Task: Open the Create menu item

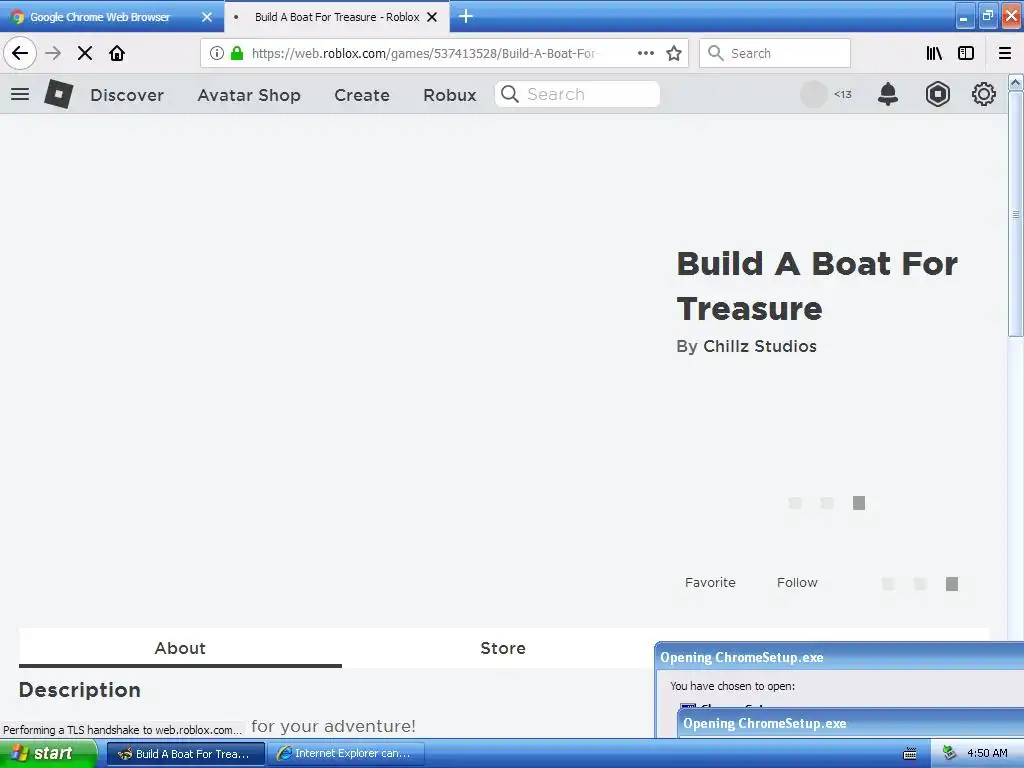Action: tap(362, 95)
